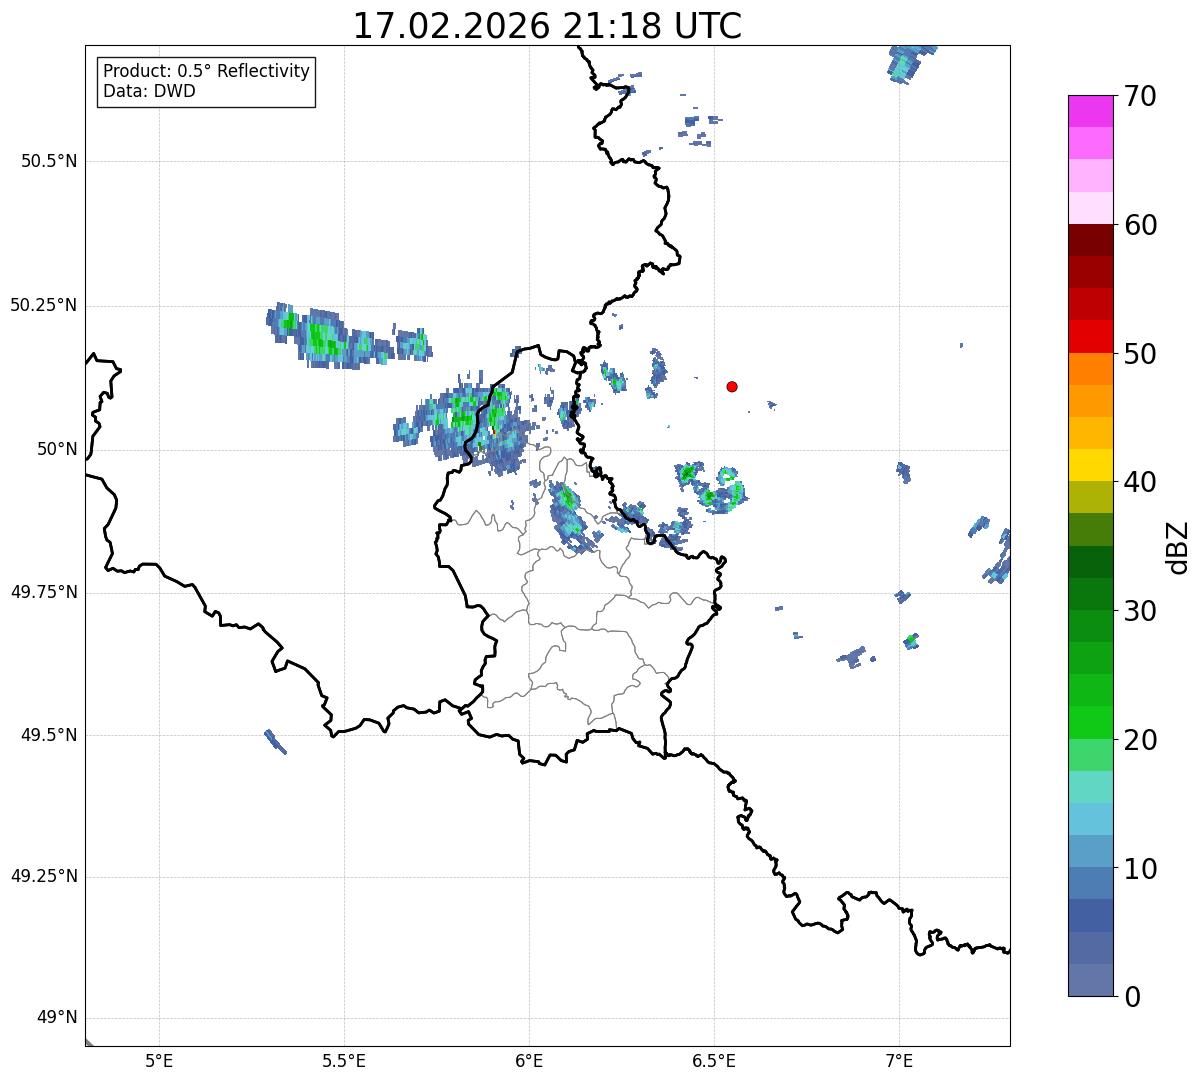Screen dimensions: 1202x1081
Task: Click the 7°E longitude label
Action: pos(899,1060)
